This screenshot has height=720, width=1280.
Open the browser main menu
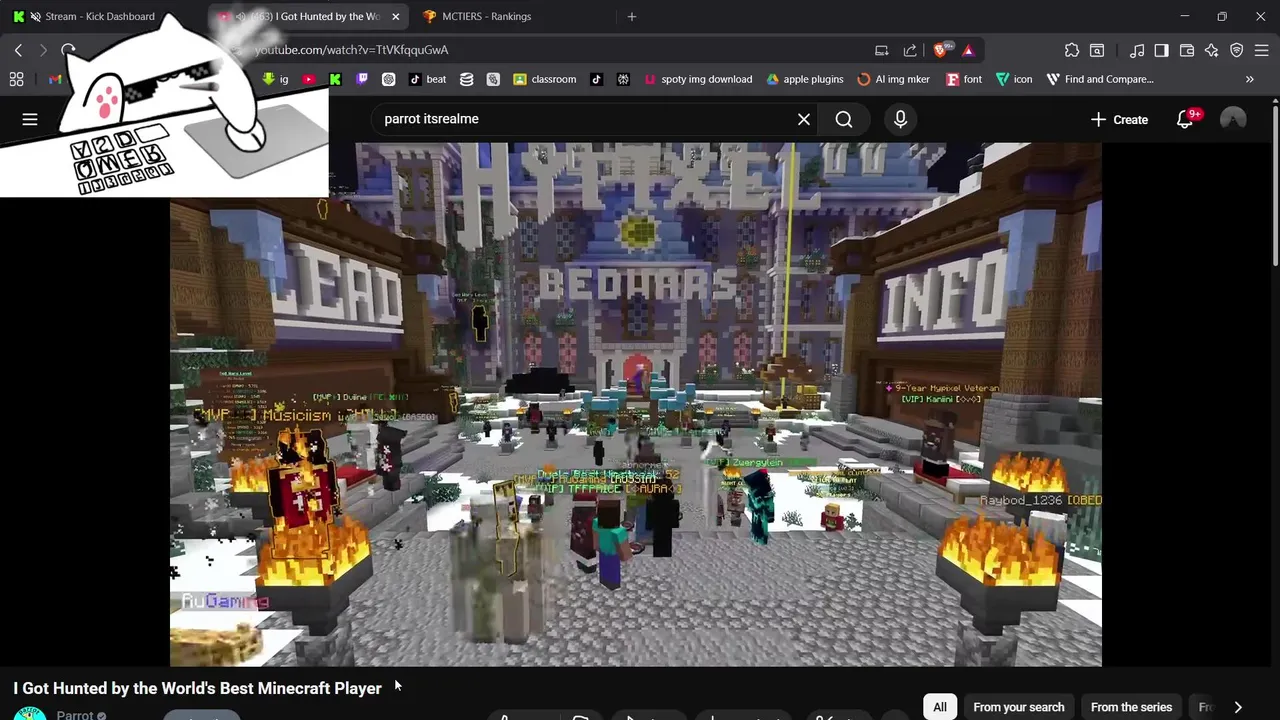1262,50
